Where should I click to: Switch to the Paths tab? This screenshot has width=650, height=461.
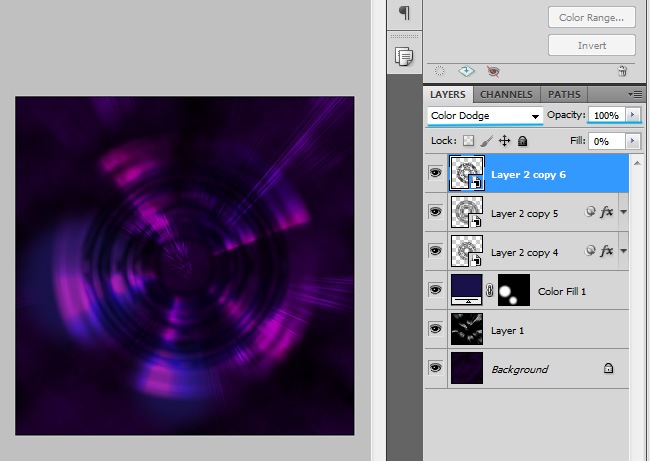point(564,95)
